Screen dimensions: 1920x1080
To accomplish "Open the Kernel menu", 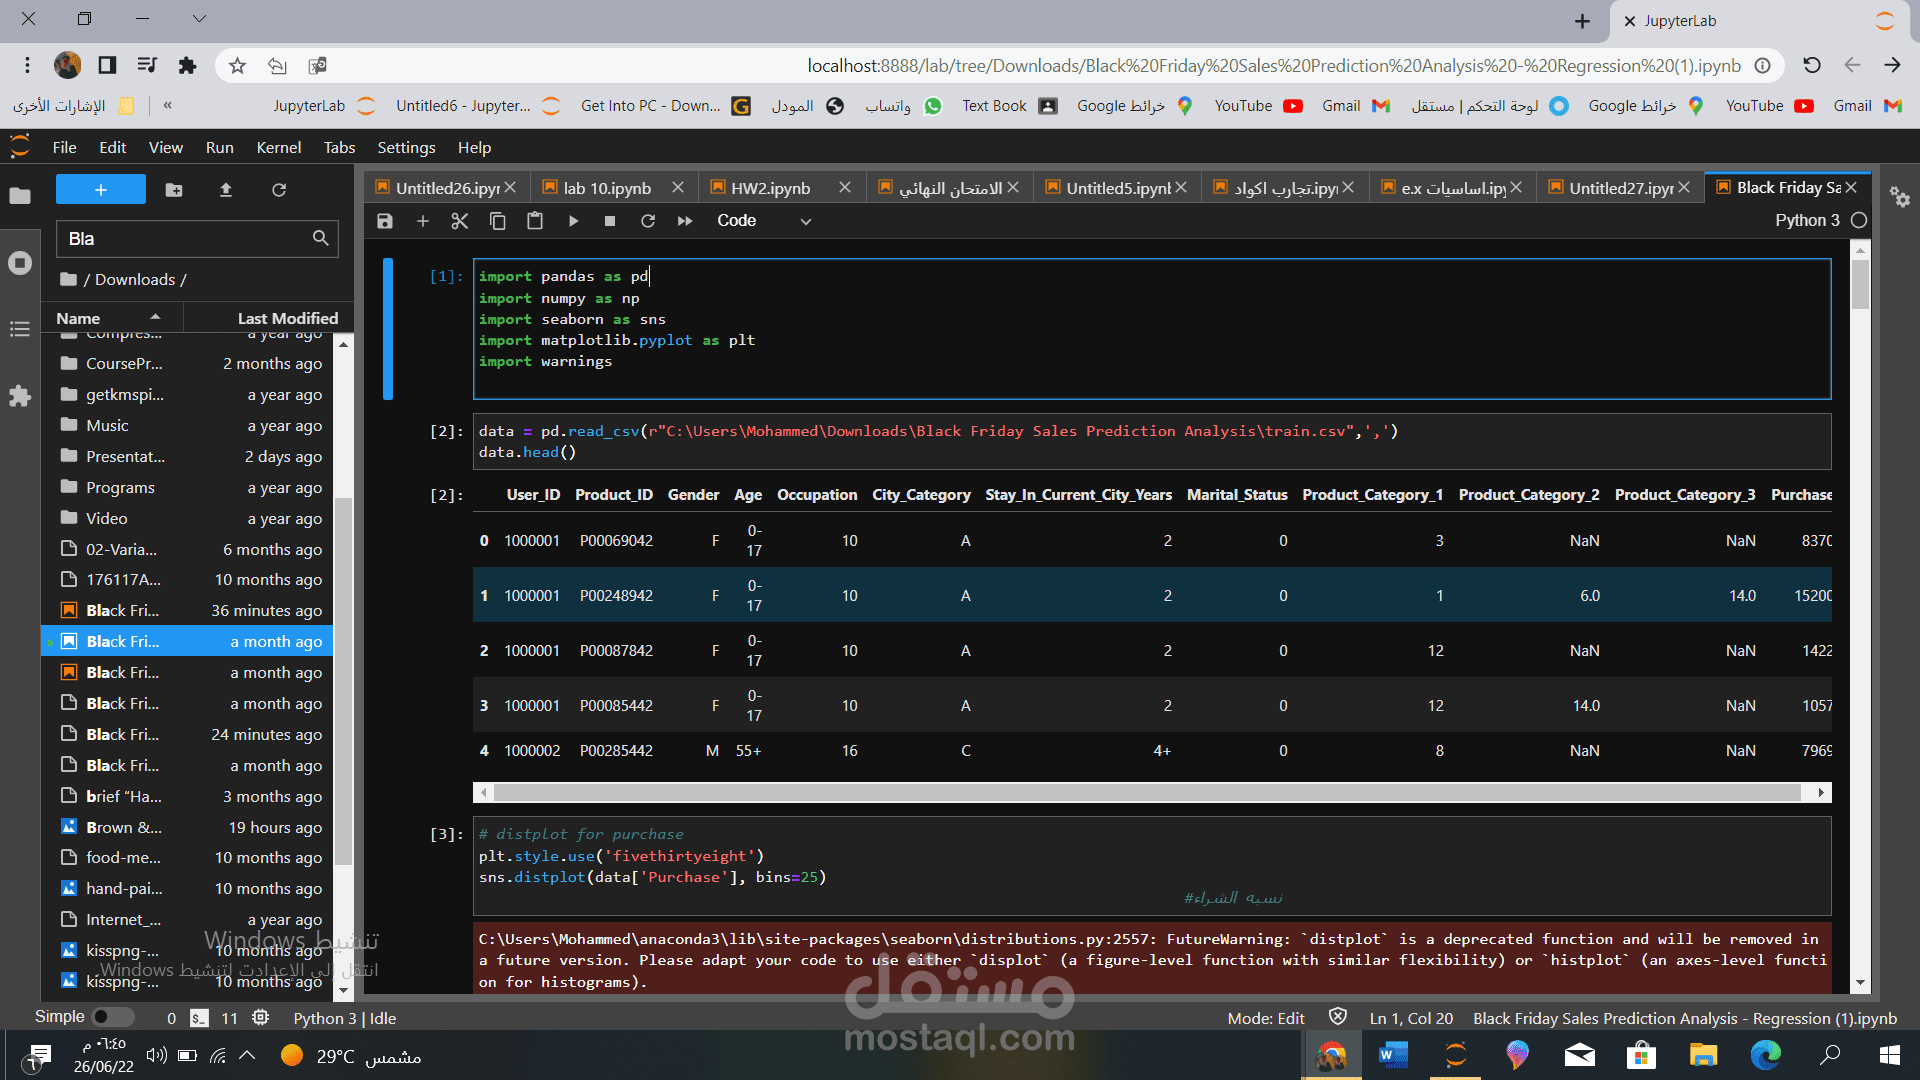I will click(278, 147).
